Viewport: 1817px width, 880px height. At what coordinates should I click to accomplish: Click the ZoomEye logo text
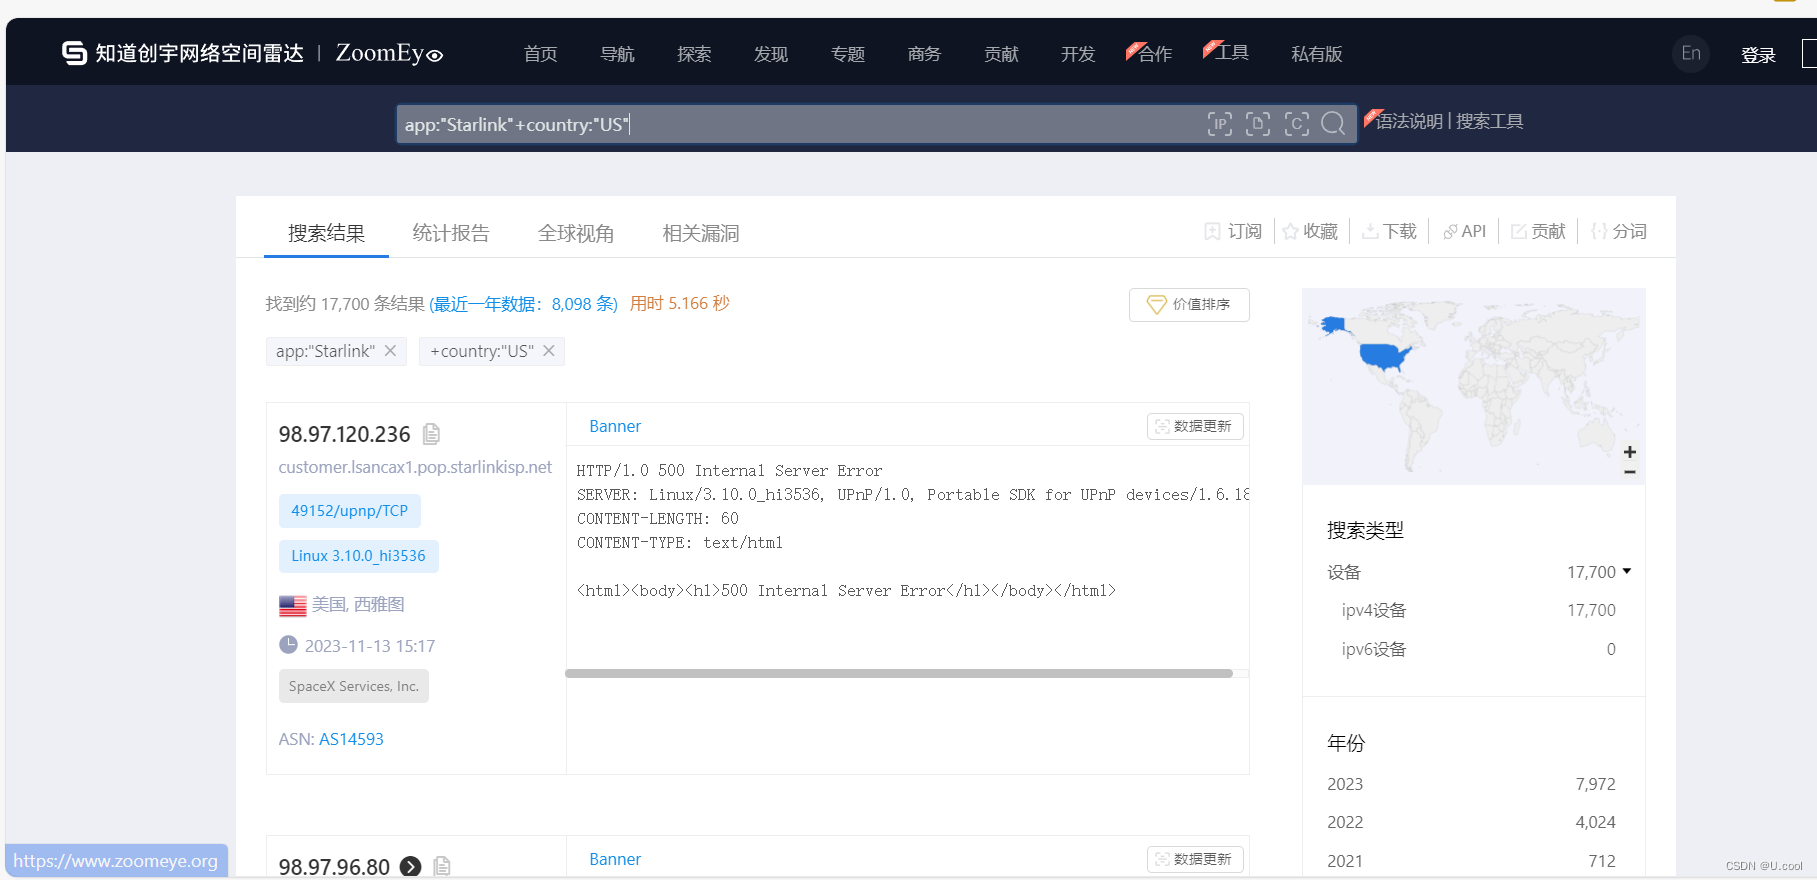[389, 53]
